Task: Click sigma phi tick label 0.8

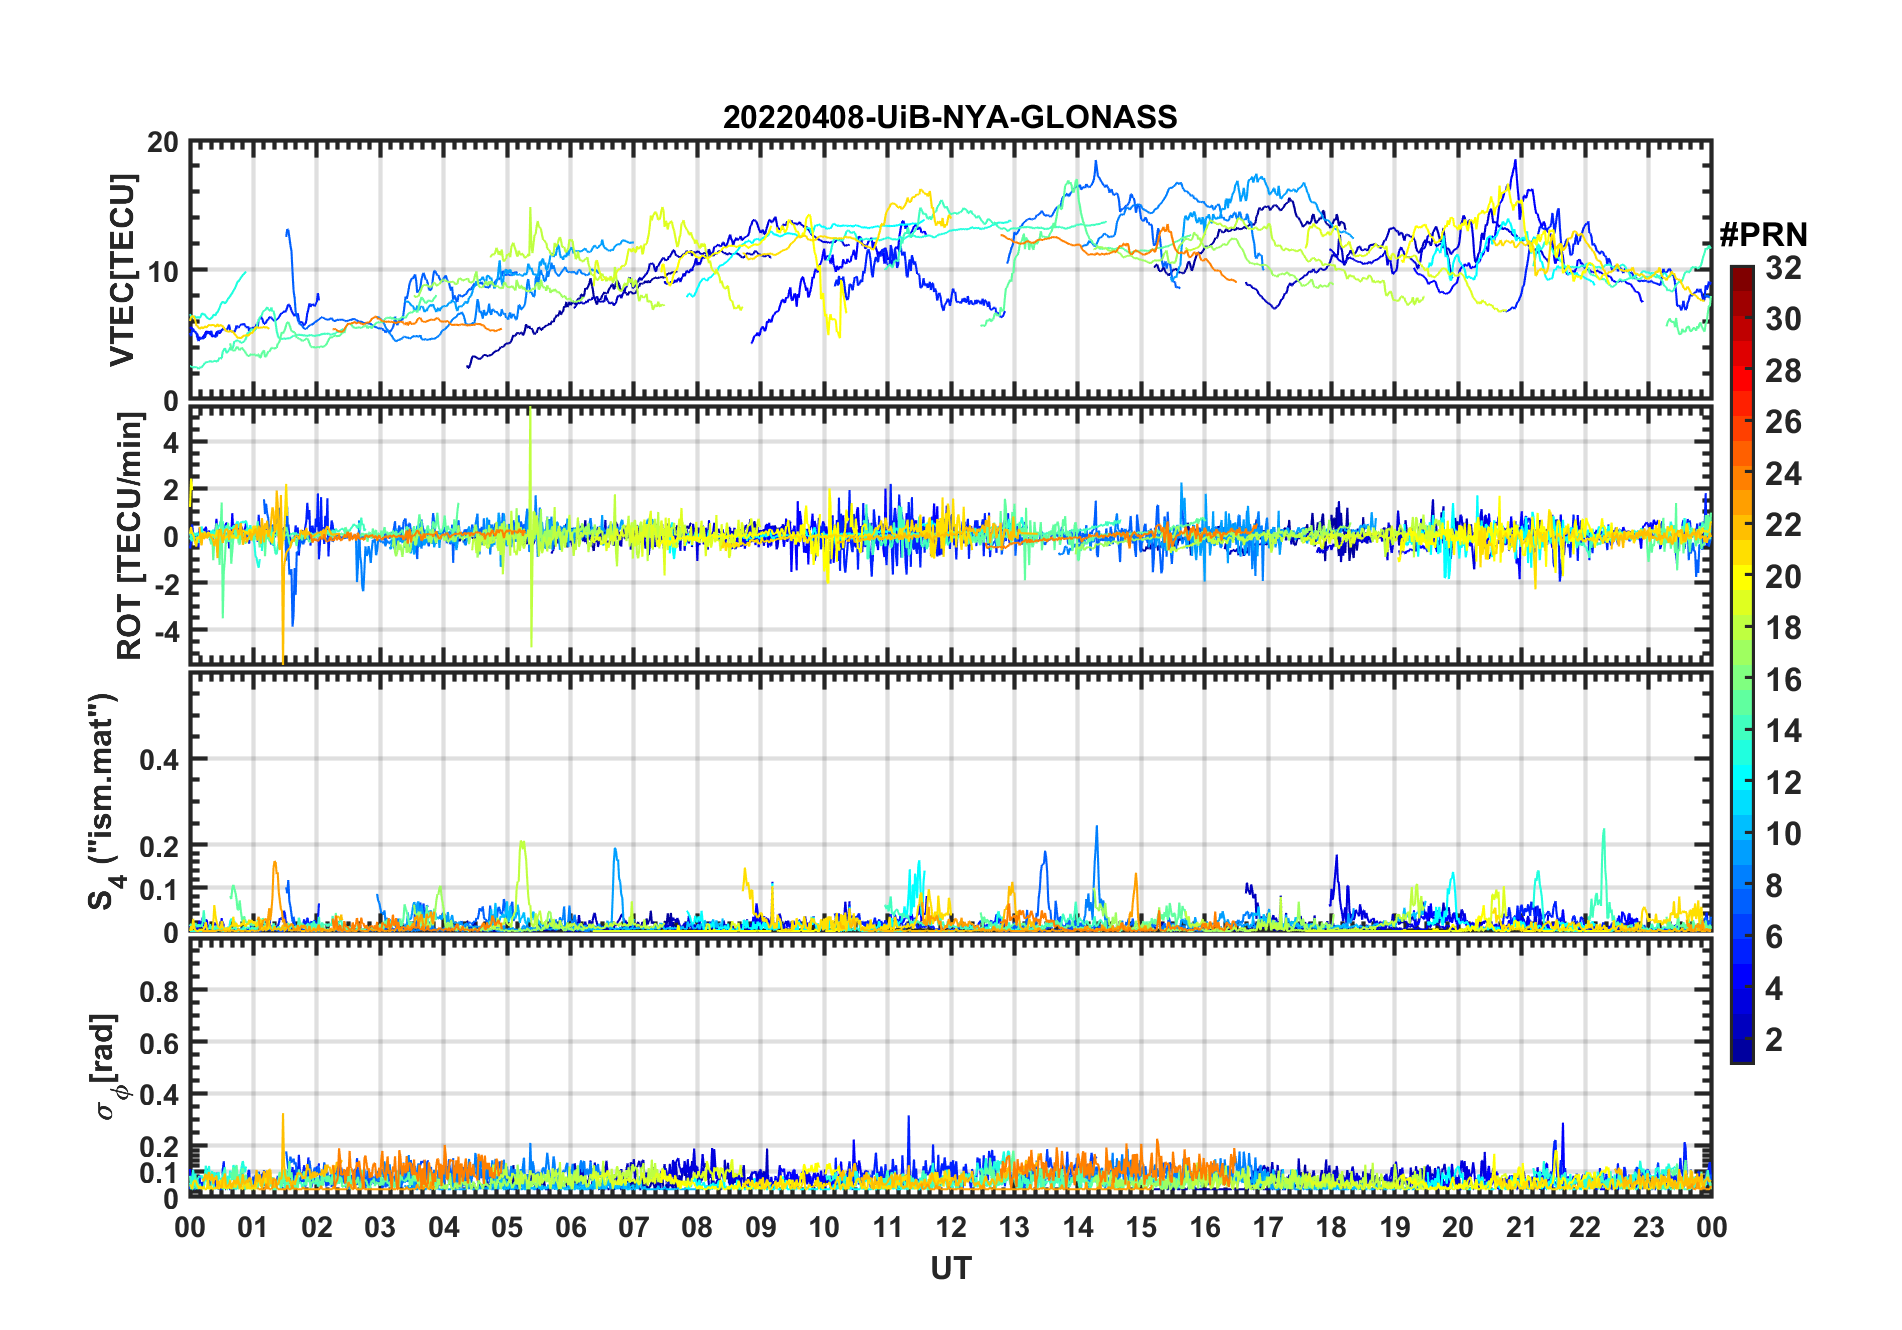Action: coord(158,991)
